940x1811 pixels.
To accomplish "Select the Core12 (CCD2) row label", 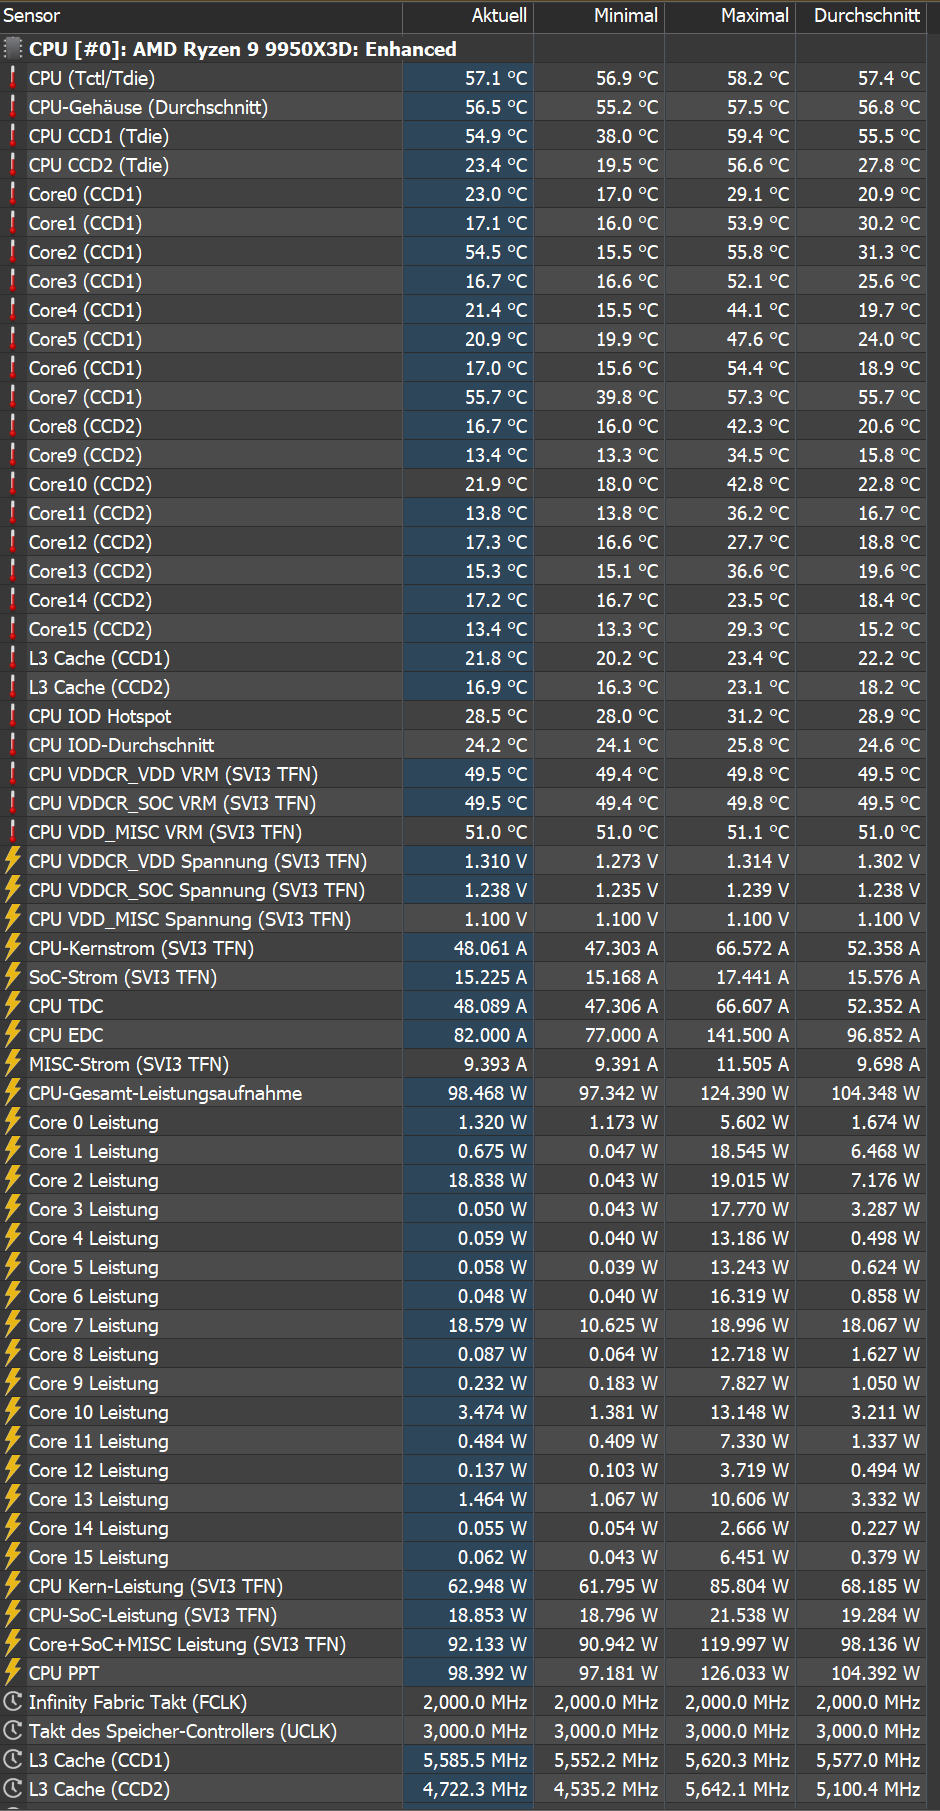I will coord(90,542).
